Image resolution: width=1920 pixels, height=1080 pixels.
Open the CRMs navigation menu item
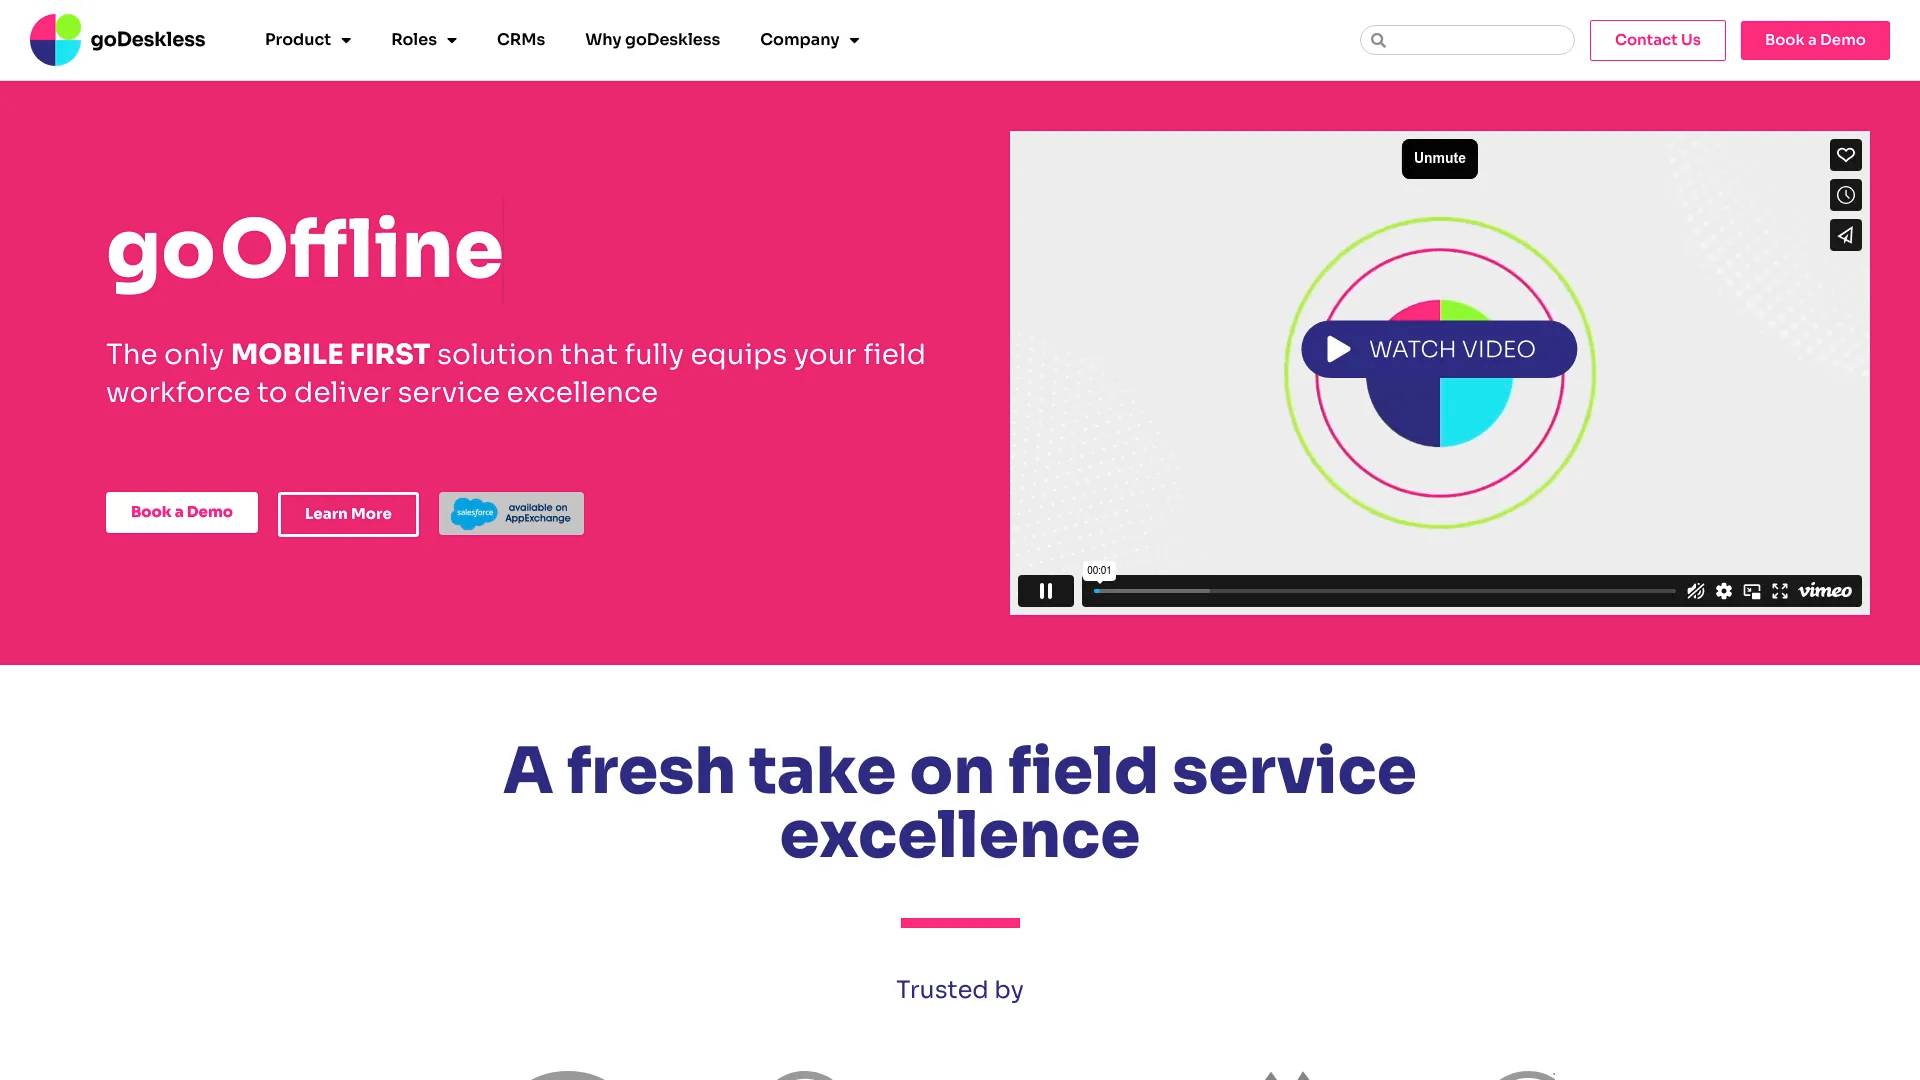(521, 40)
